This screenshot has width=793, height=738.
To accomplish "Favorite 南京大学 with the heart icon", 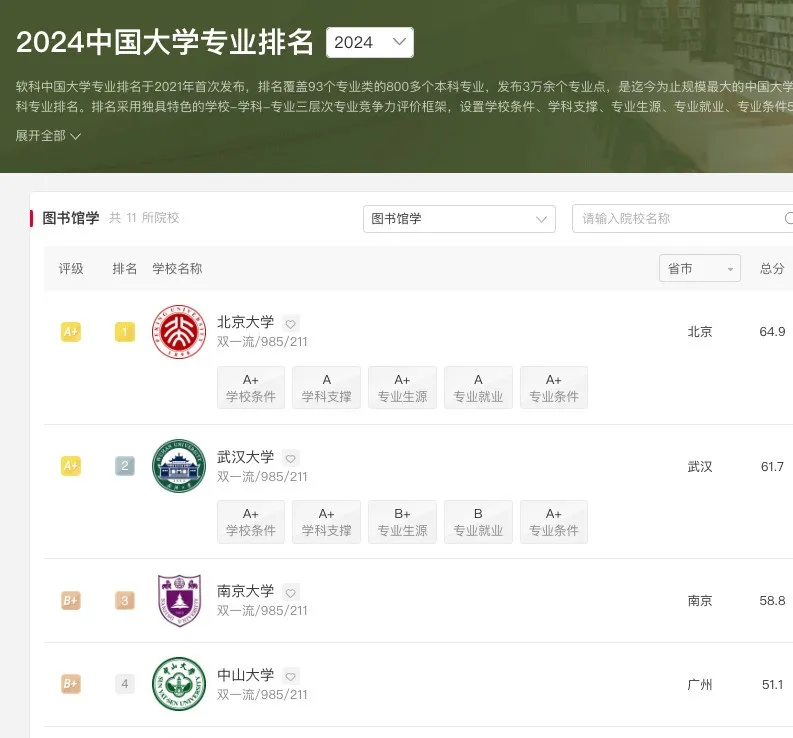I will tap(290, 592).
